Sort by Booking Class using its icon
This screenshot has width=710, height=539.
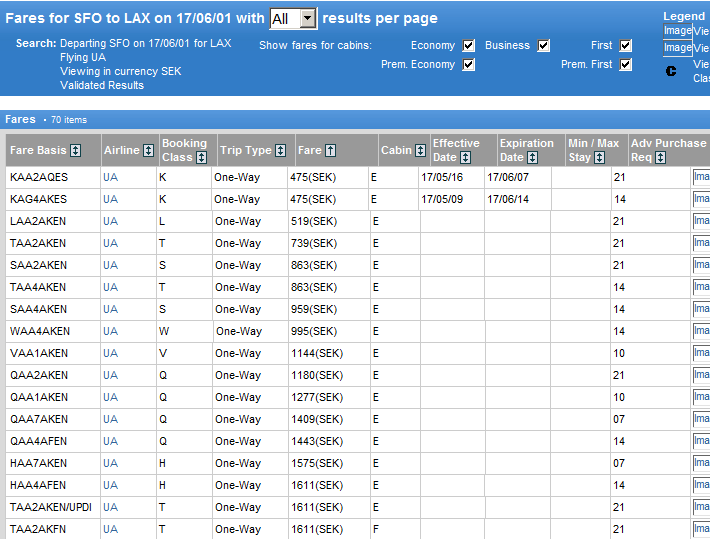point(201,157)
